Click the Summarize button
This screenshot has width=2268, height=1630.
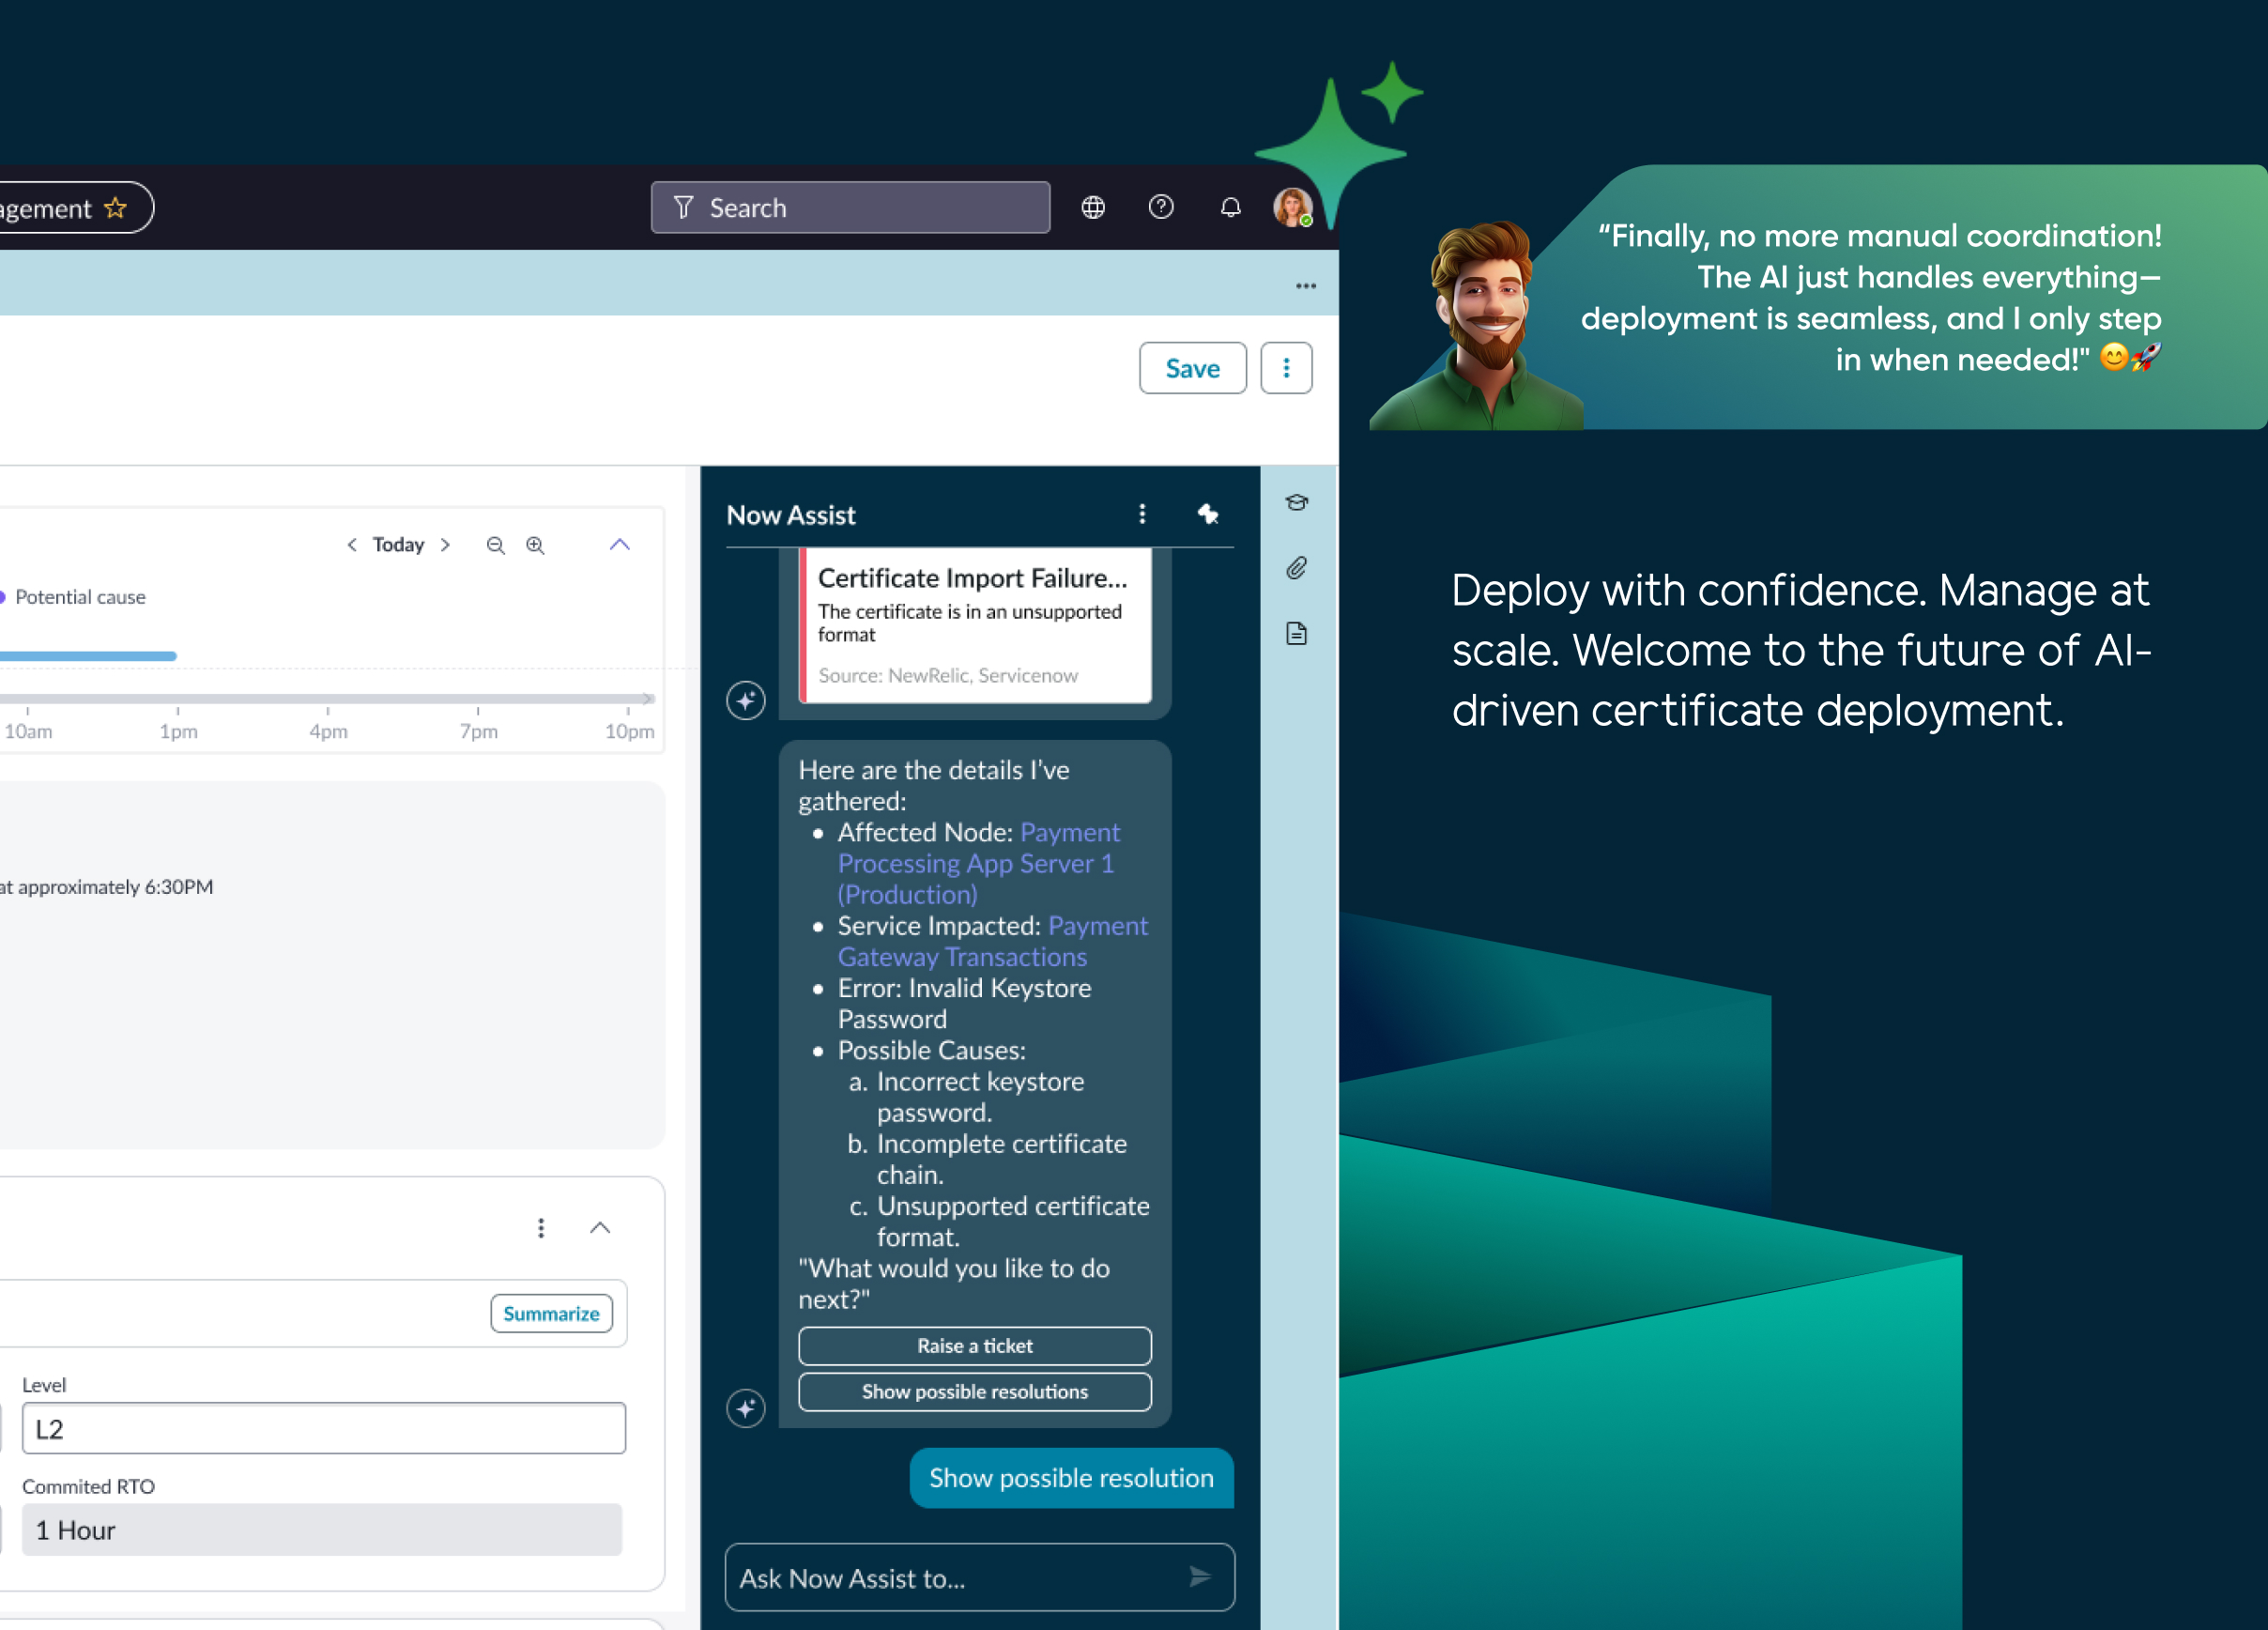(x=551, y=1314)
